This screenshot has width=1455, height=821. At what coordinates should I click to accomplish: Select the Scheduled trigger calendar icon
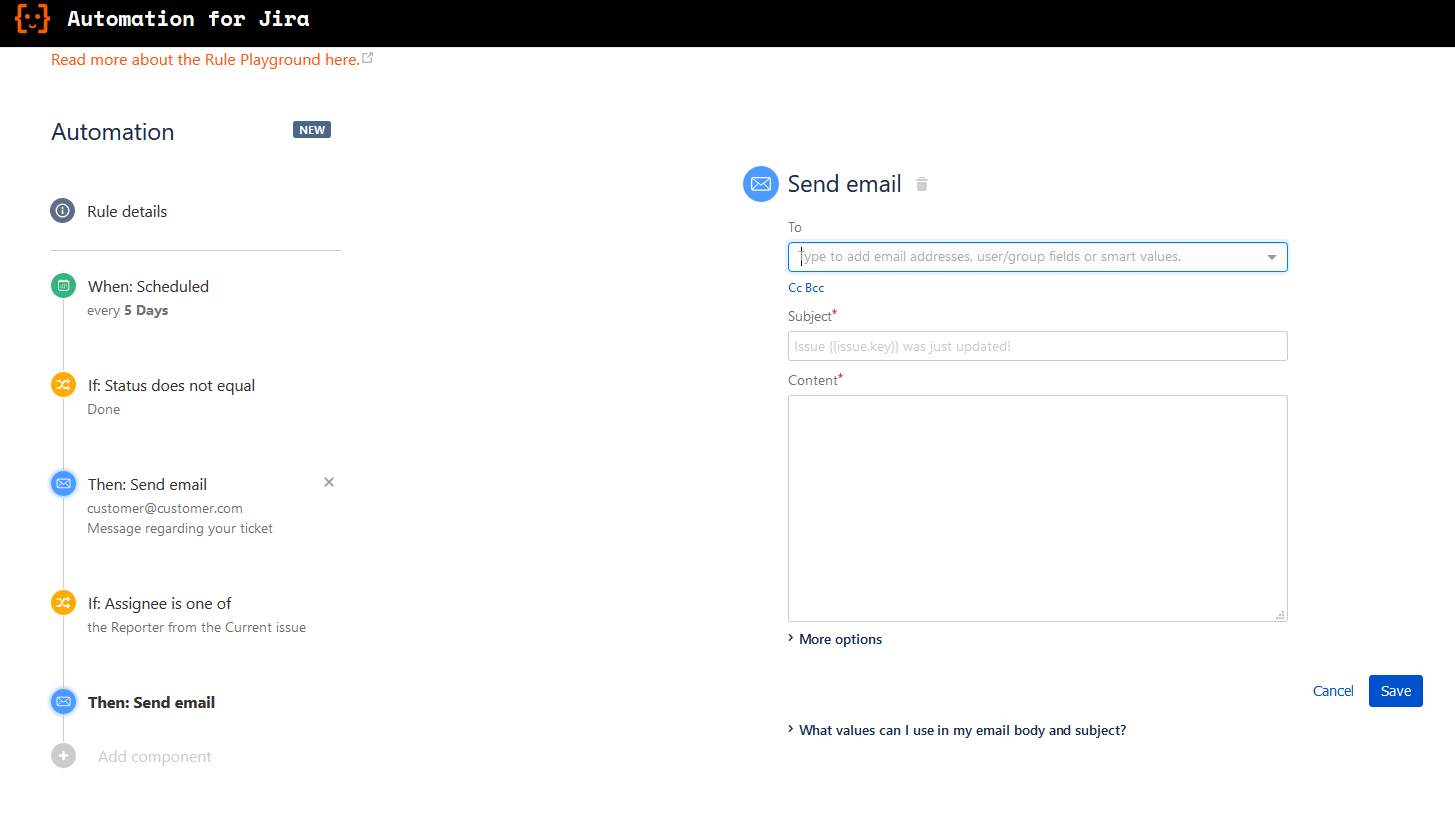coord(63,285)
